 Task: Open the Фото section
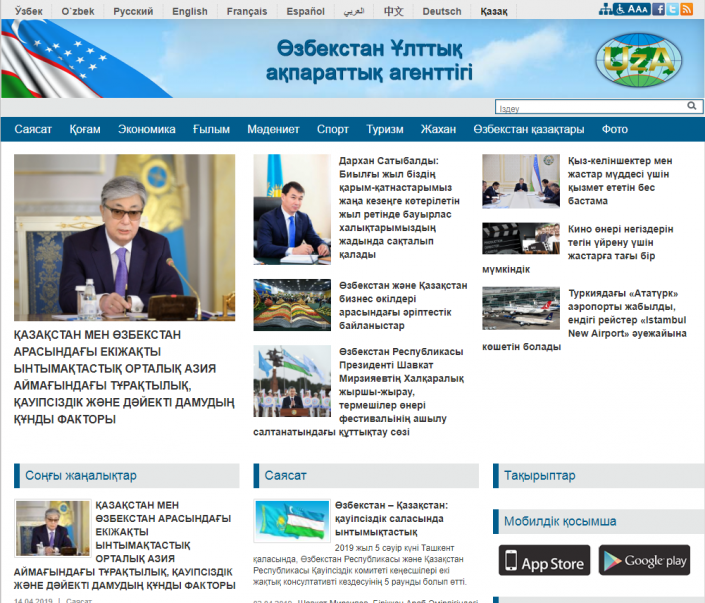(615, 130)
